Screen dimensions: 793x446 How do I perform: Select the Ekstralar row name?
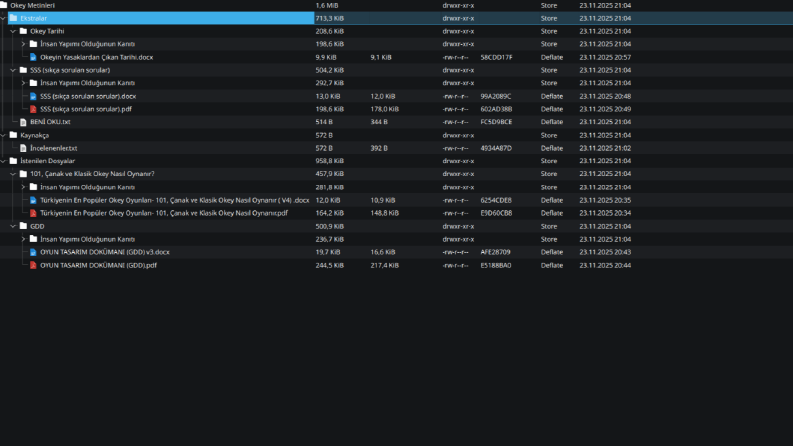[x=33, y=18]
